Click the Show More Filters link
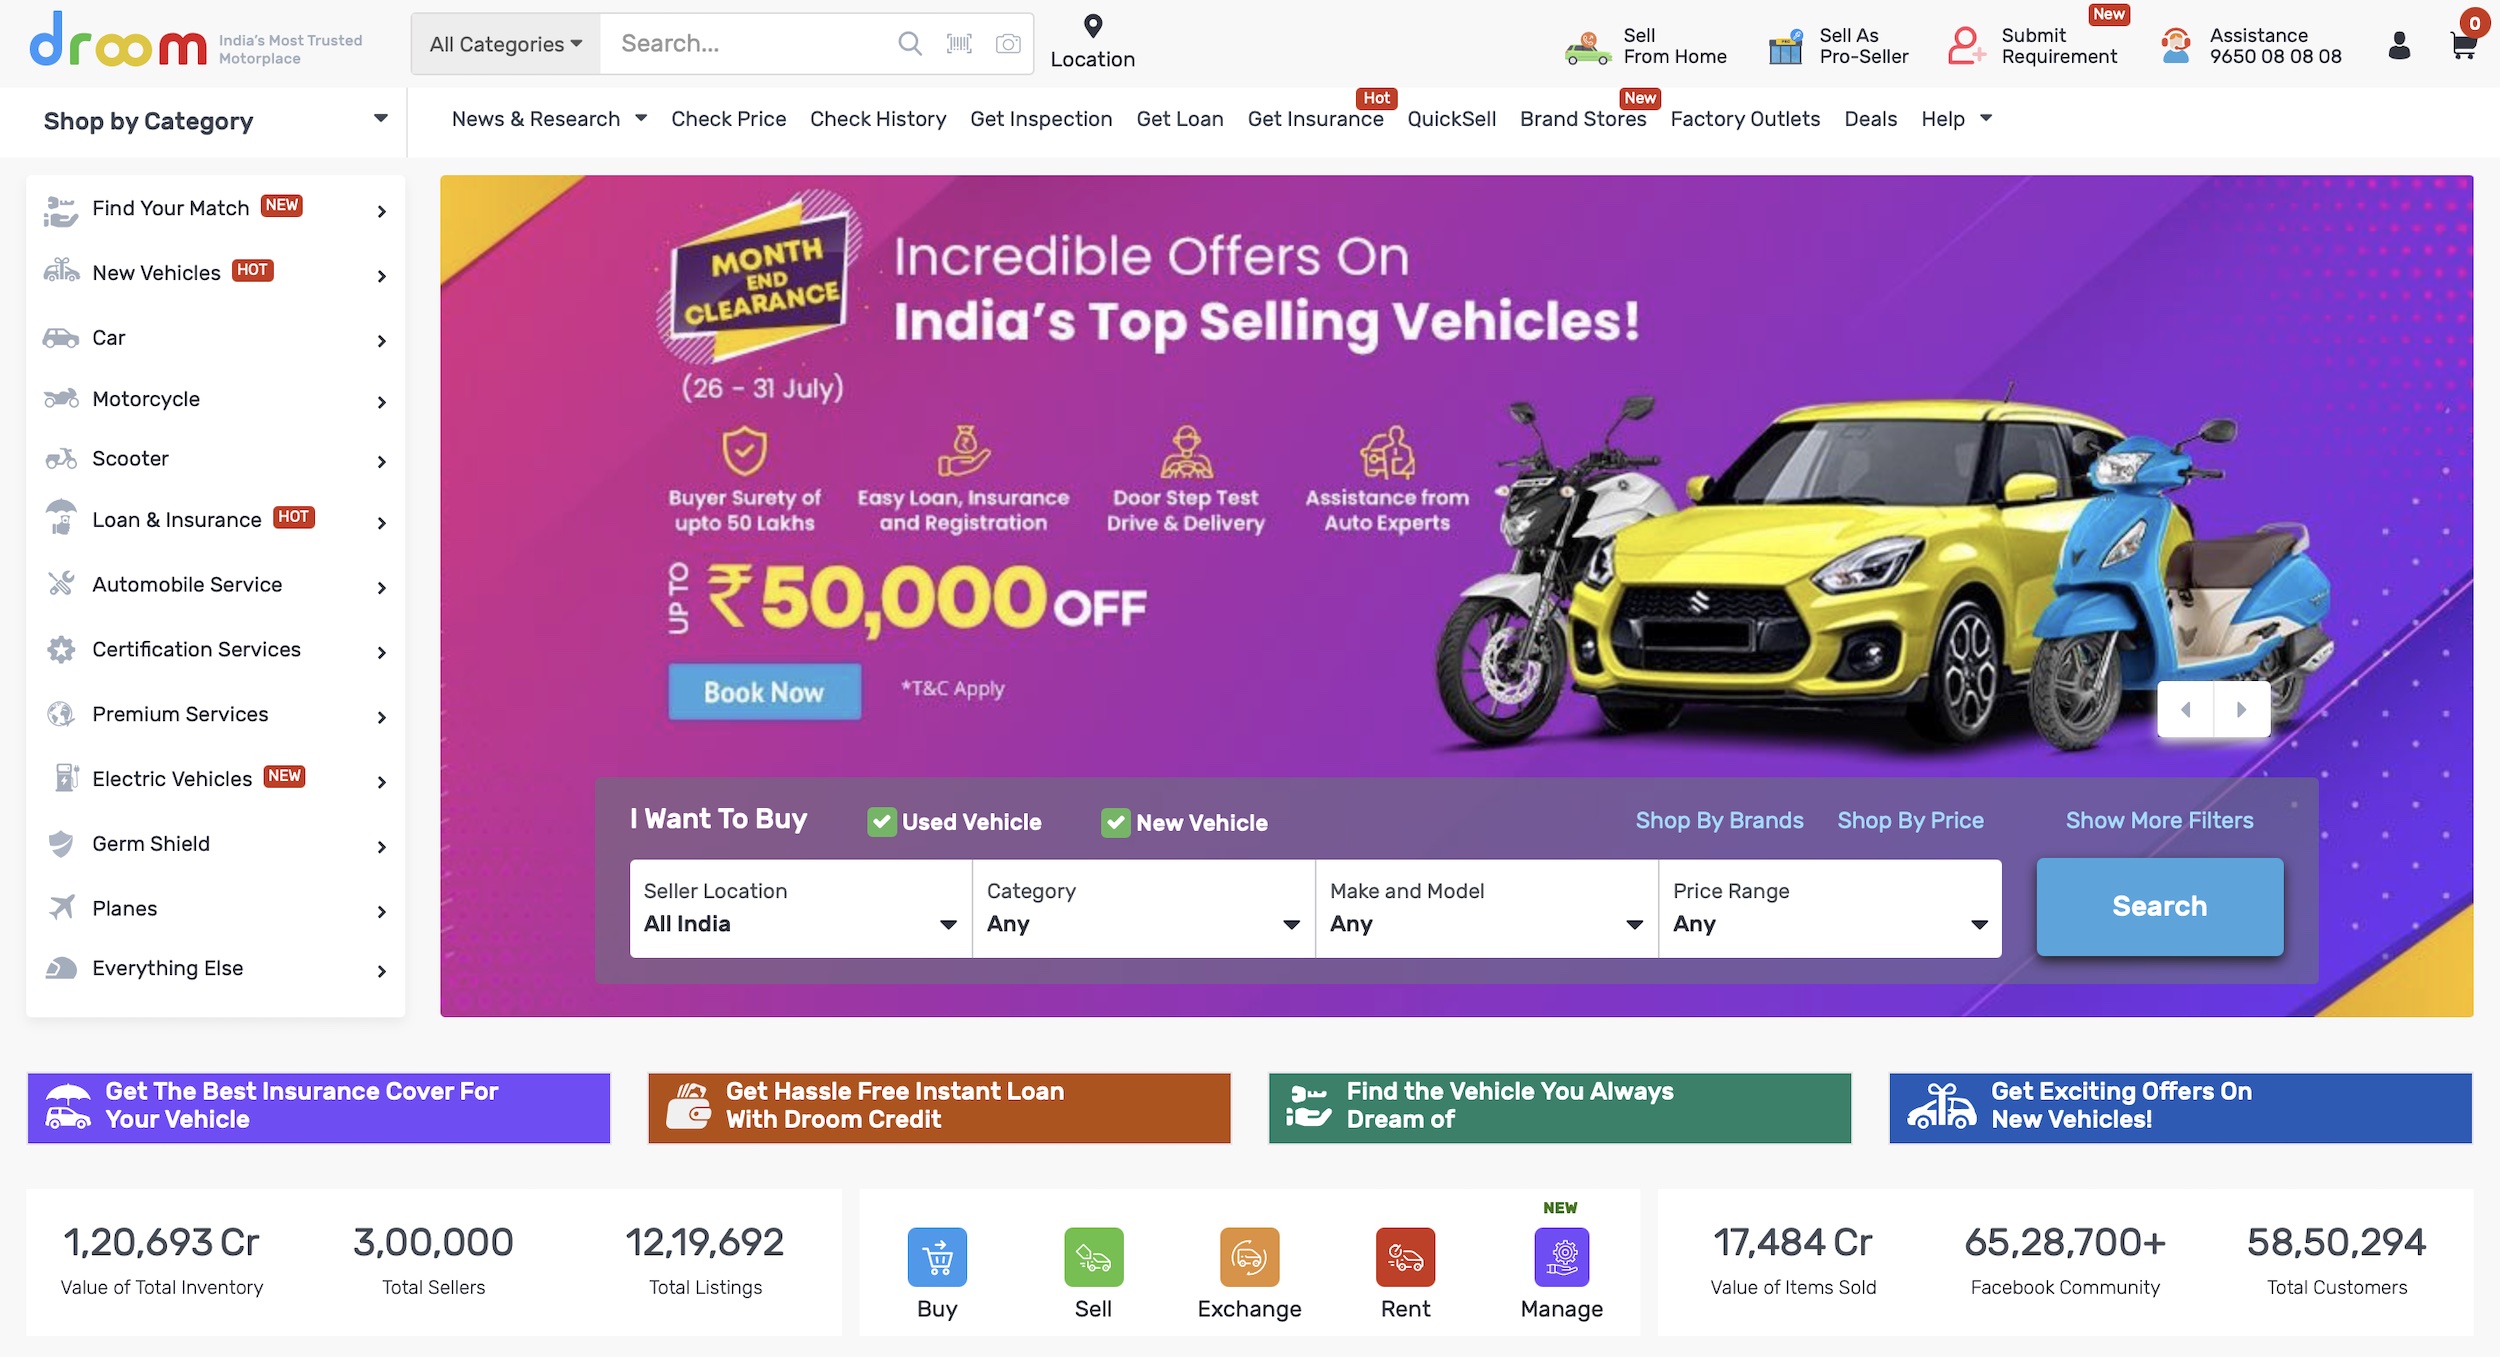 click(2159, 820)
